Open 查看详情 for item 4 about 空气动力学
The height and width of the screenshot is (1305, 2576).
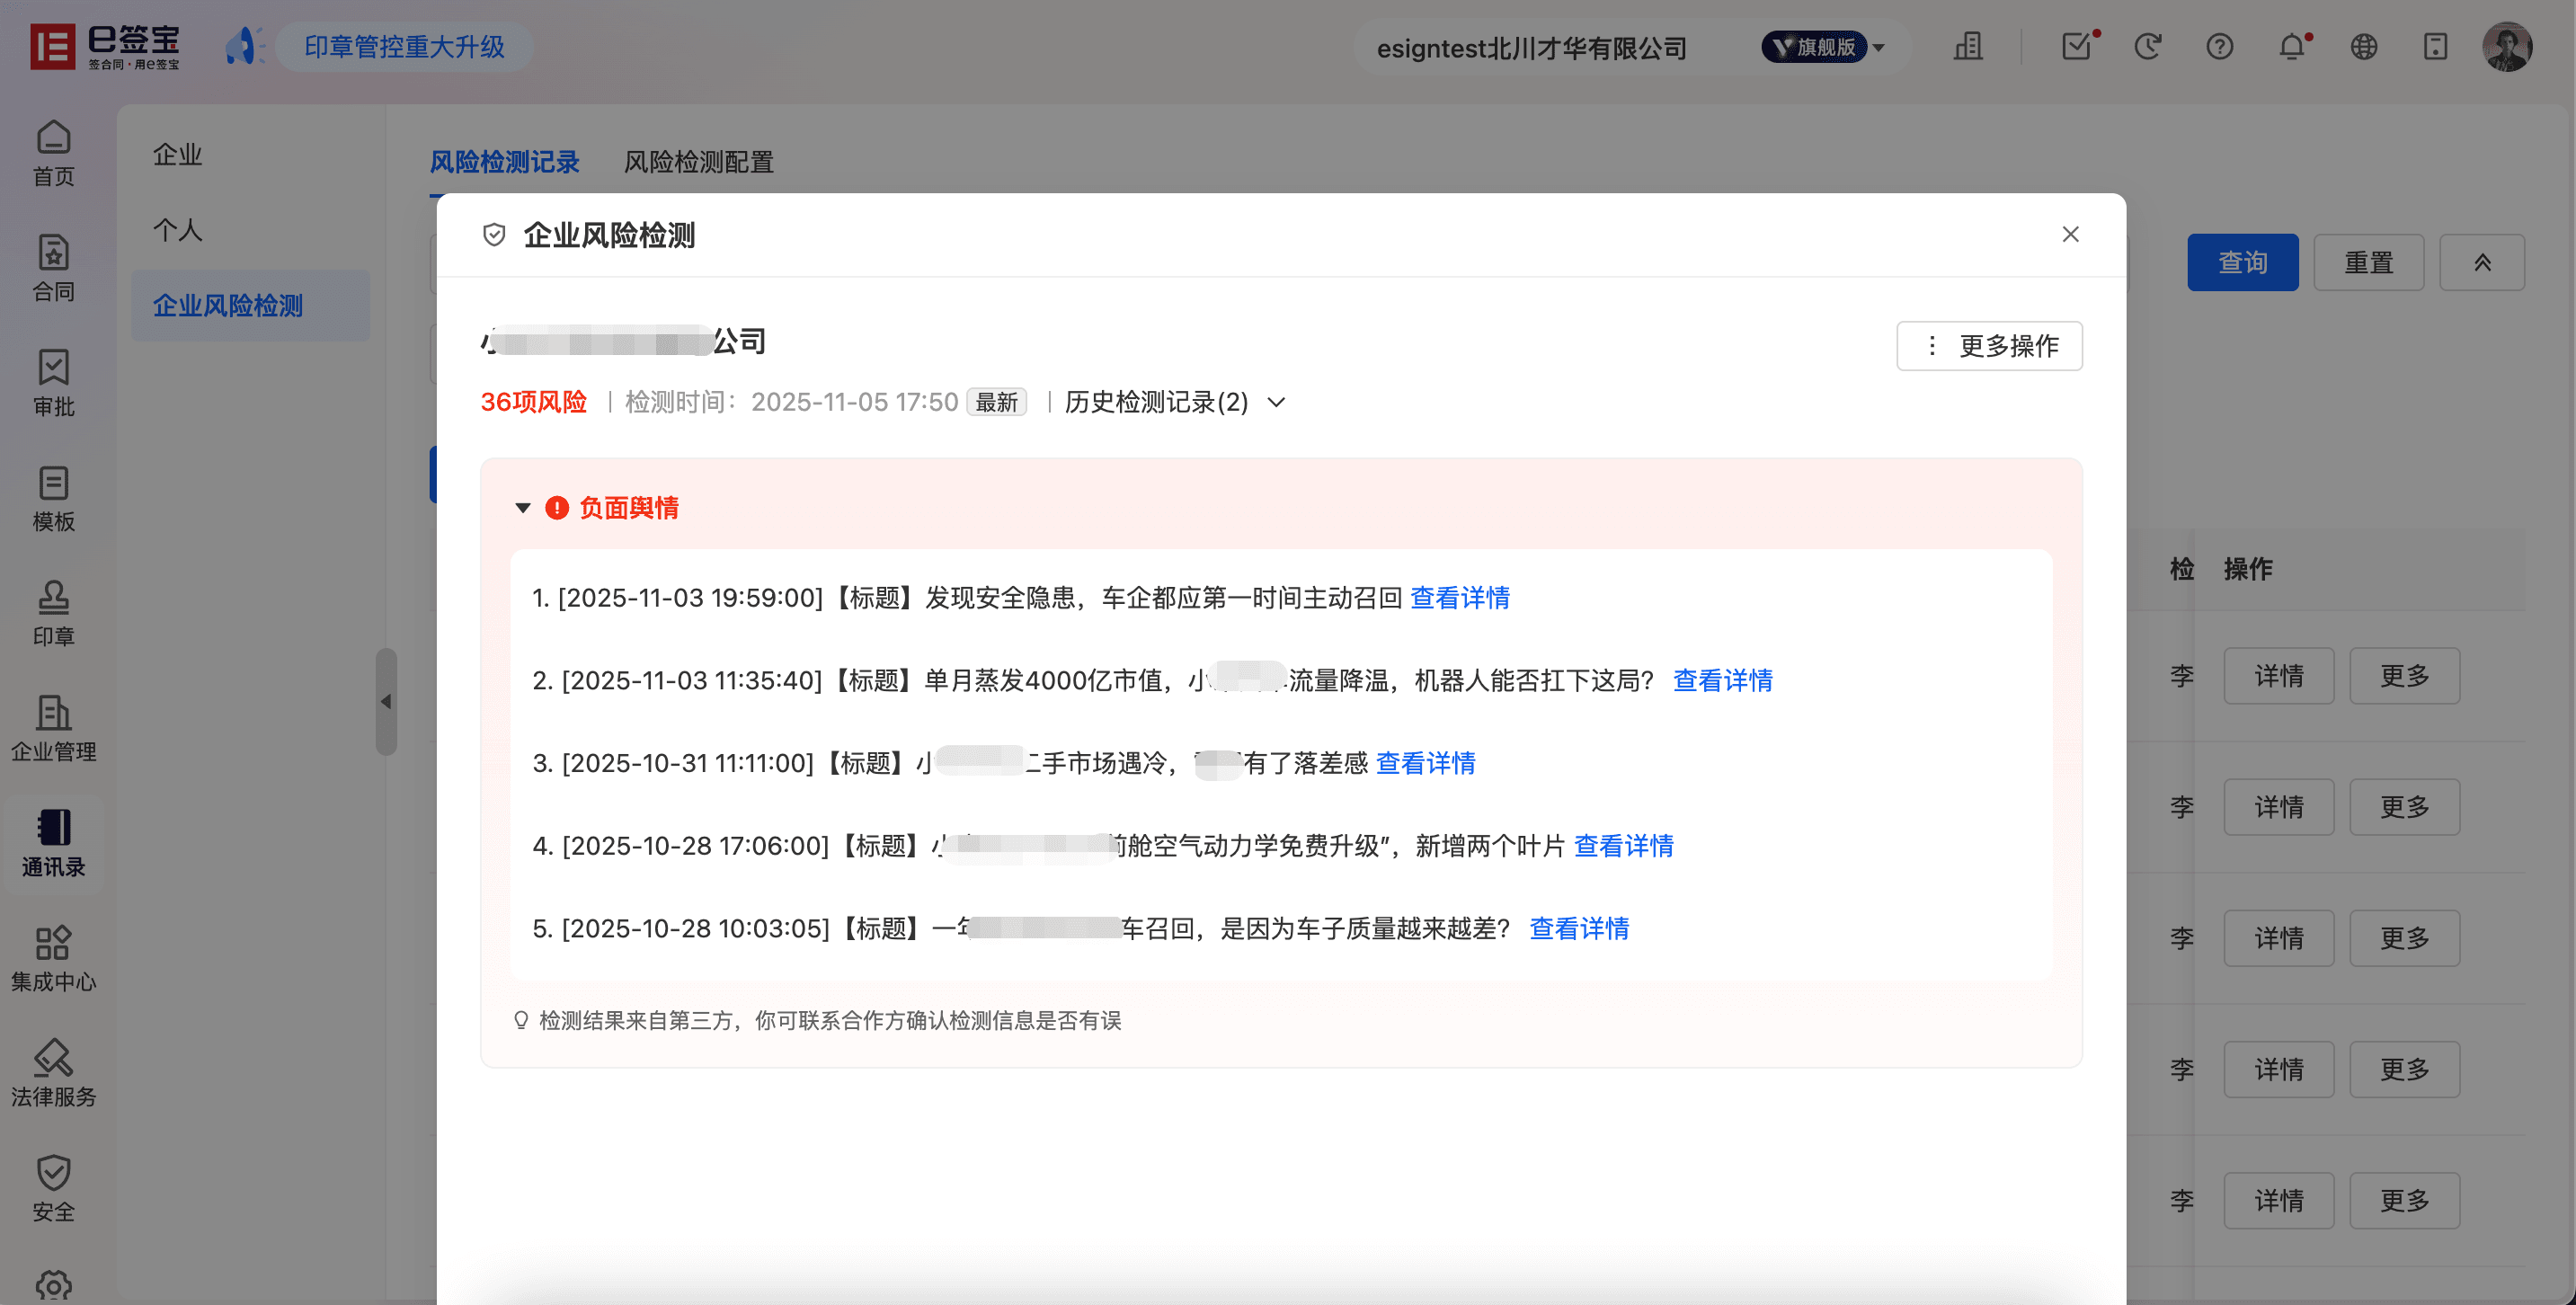tap(1623, 846)
